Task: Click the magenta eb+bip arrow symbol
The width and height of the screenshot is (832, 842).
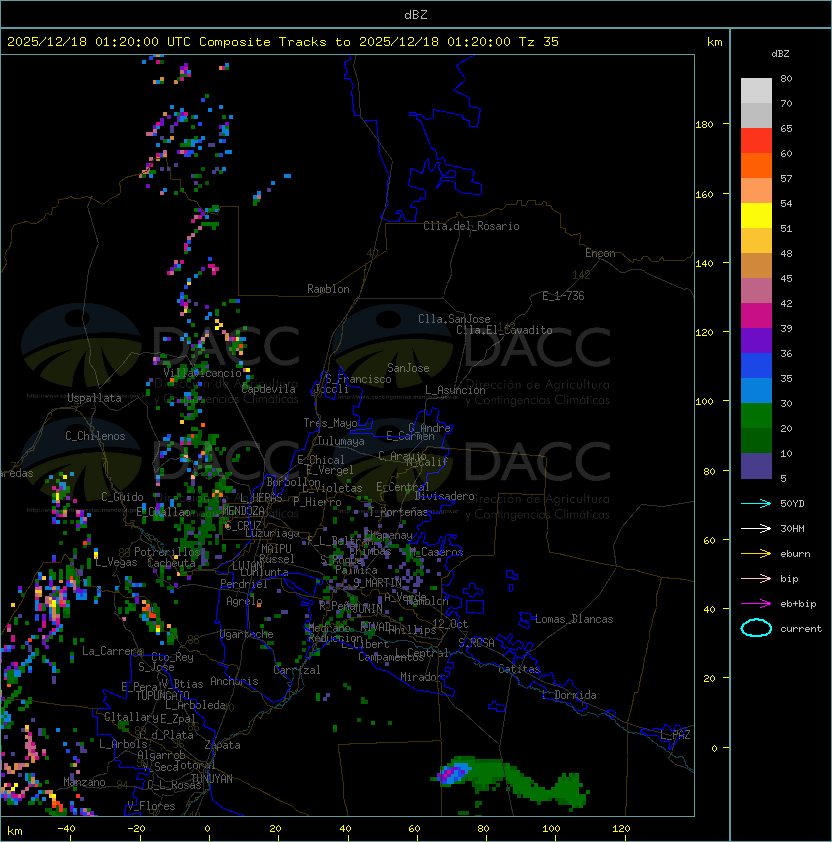Action: tap(756, 604)
